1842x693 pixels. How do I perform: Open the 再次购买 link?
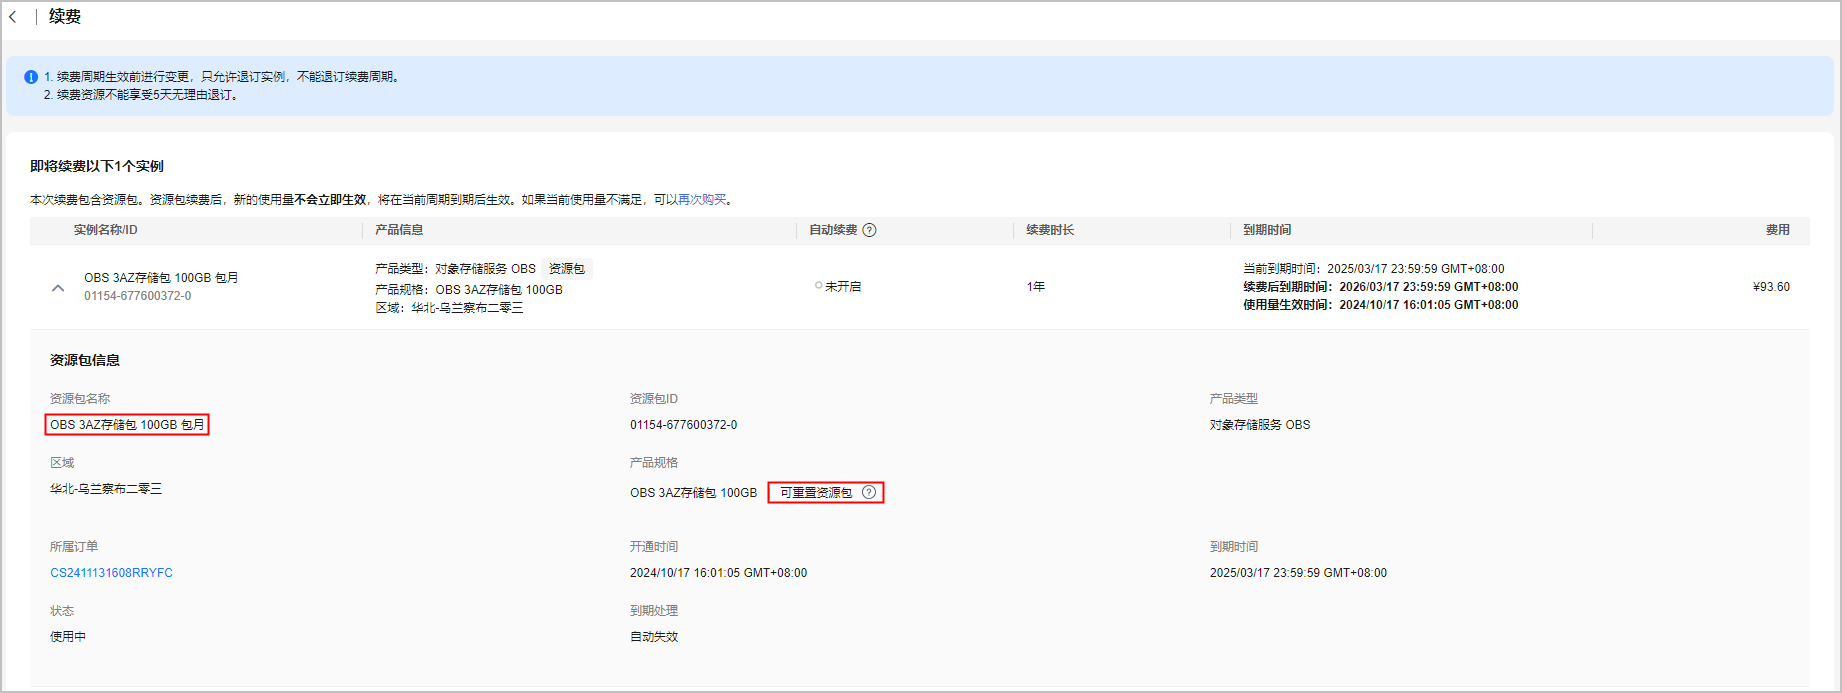[x=702, y=200]
